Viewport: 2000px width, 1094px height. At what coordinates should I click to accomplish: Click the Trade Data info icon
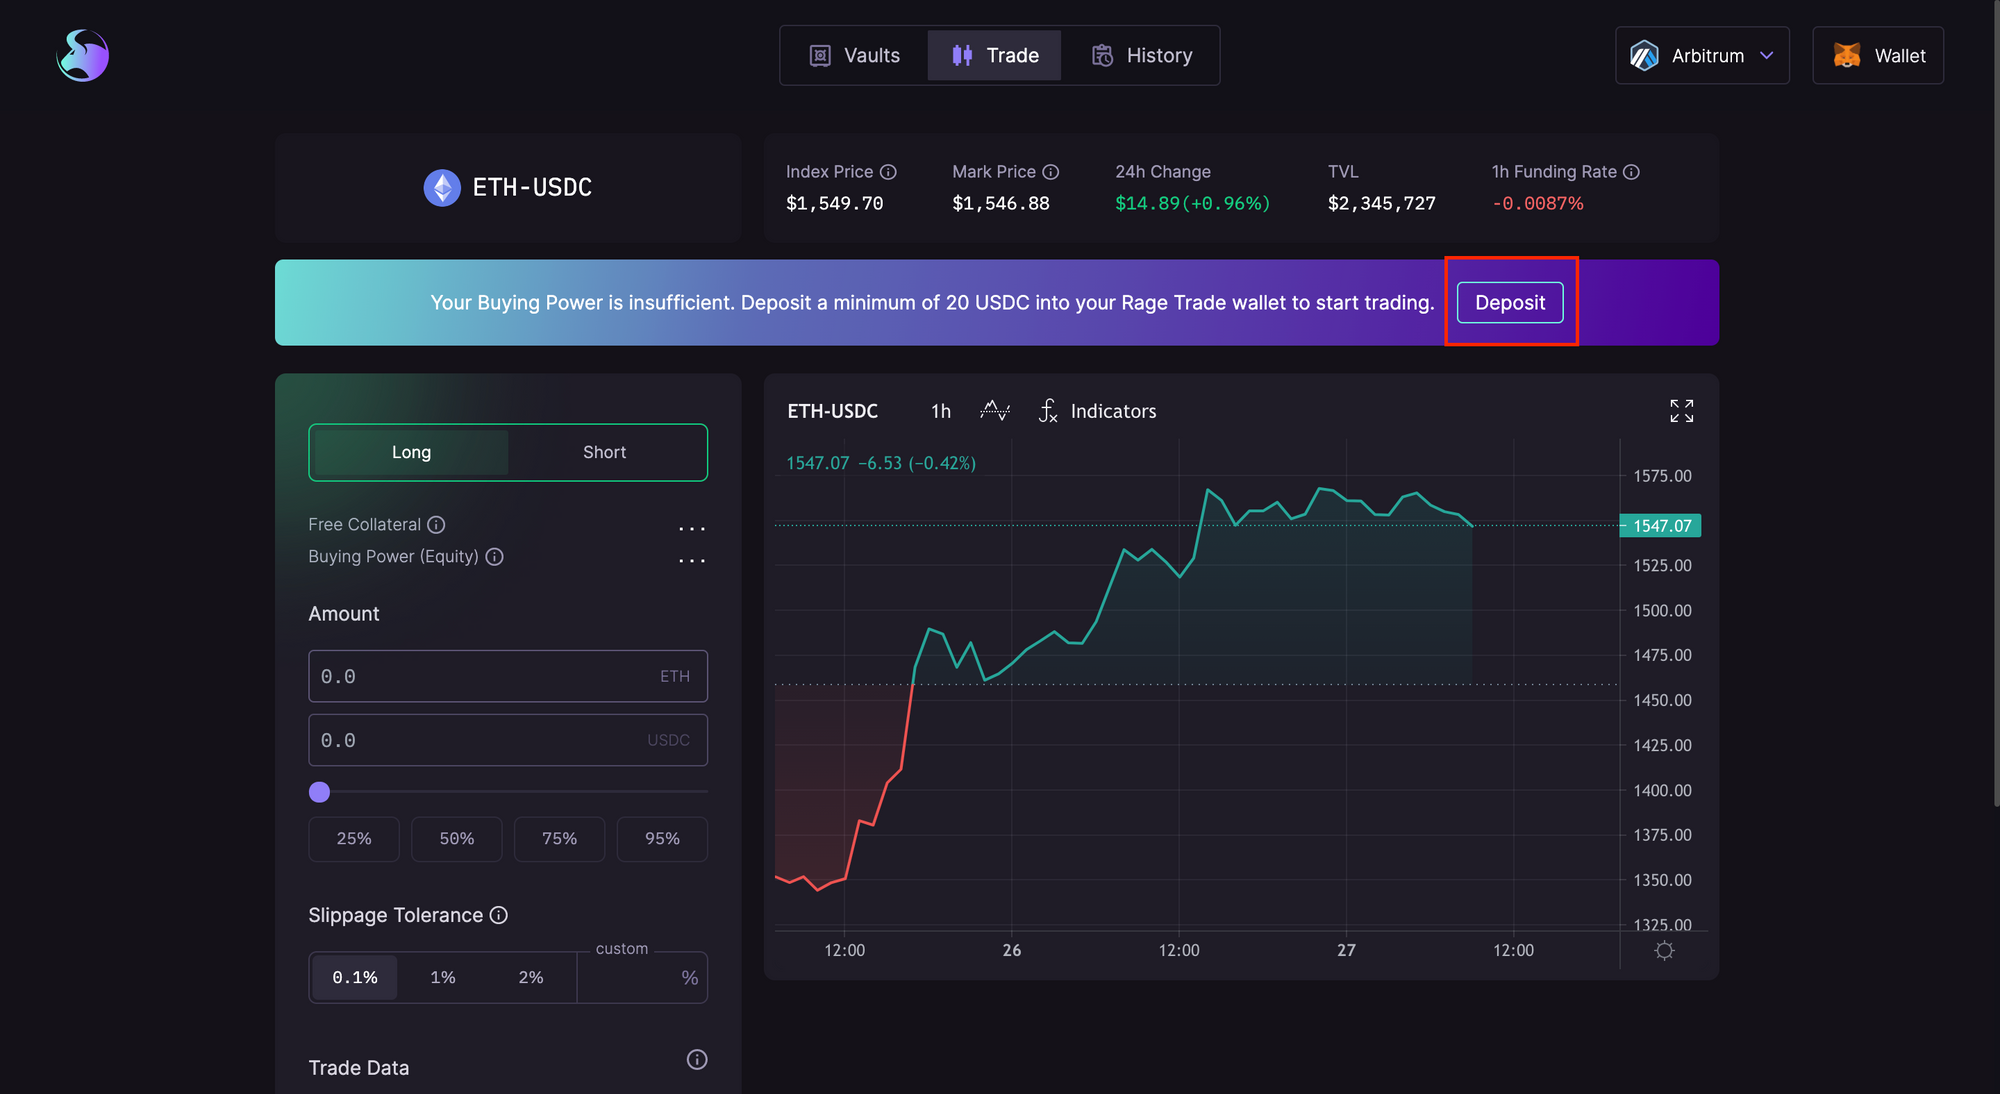697,1060
